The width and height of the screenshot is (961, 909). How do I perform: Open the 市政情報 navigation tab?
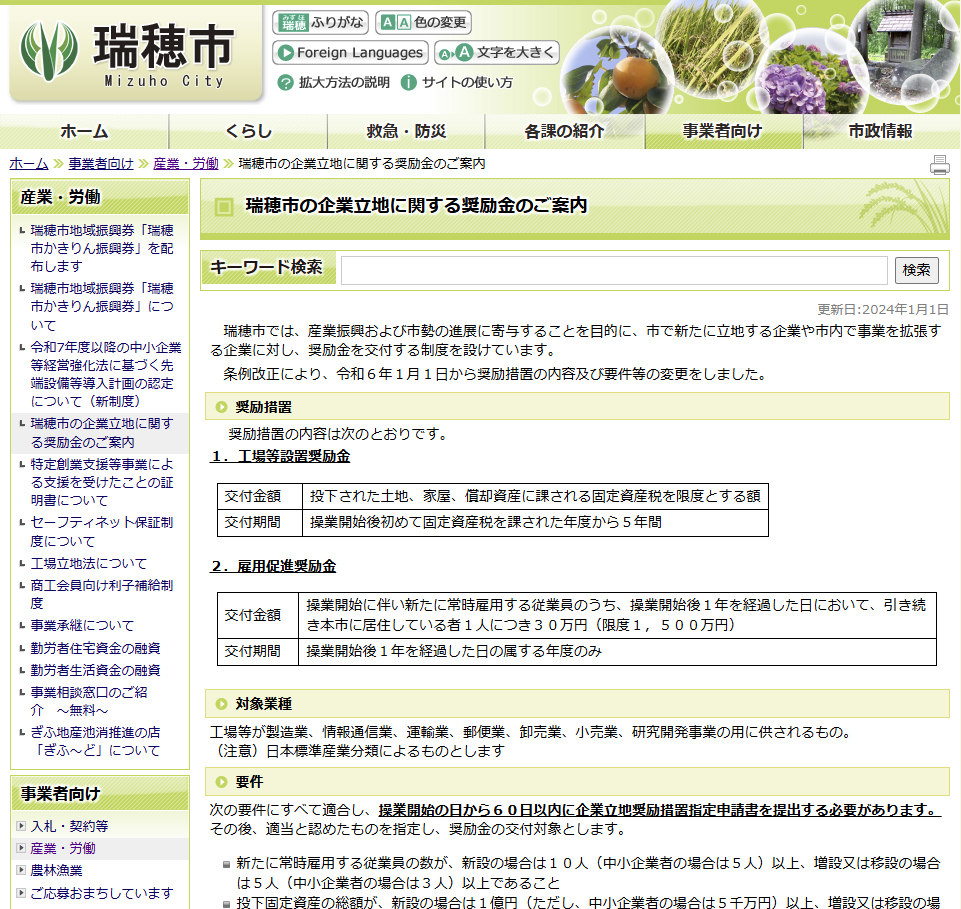click(x=881, y=131)
